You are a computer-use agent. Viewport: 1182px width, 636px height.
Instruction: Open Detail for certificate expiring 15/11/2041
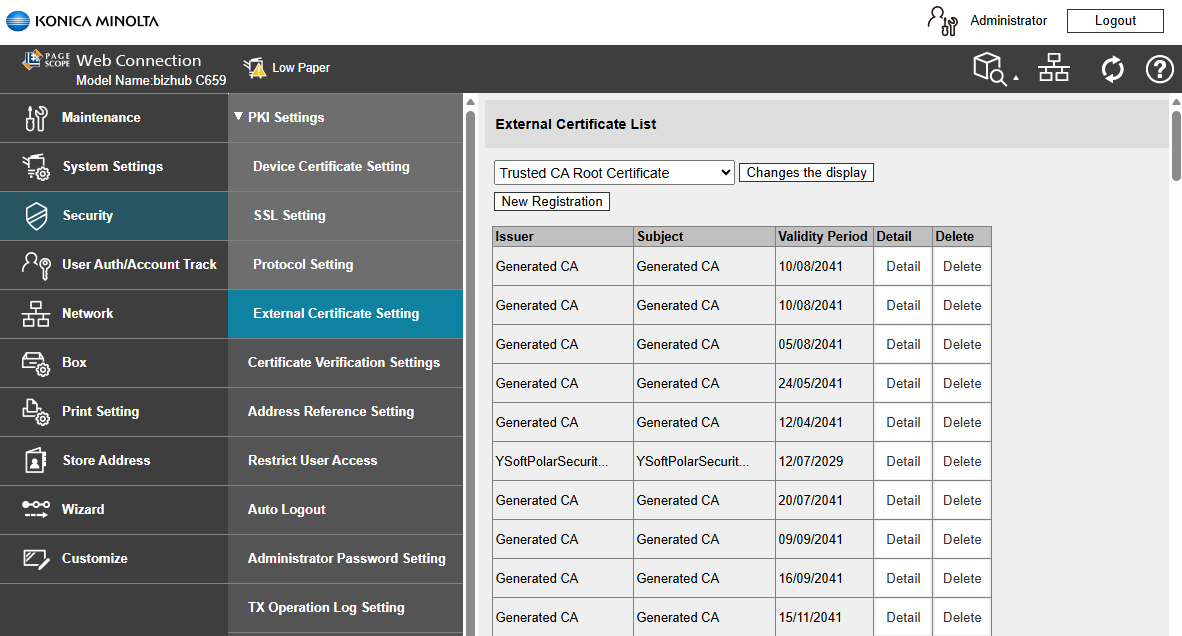pos(903,617)
